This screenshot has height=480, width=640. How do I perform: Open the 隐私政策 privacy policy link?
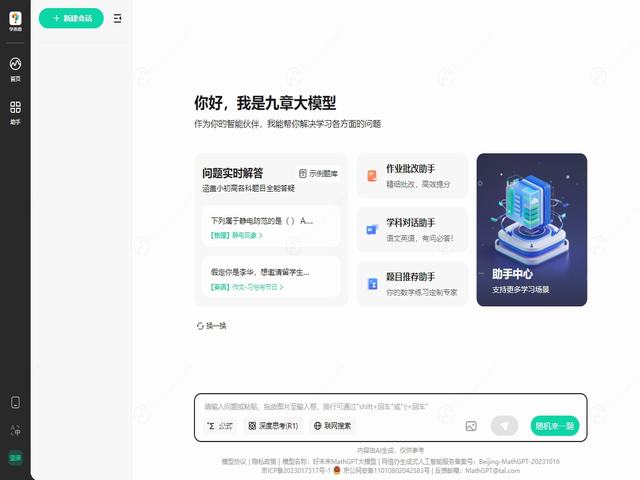tap(264, 462)
